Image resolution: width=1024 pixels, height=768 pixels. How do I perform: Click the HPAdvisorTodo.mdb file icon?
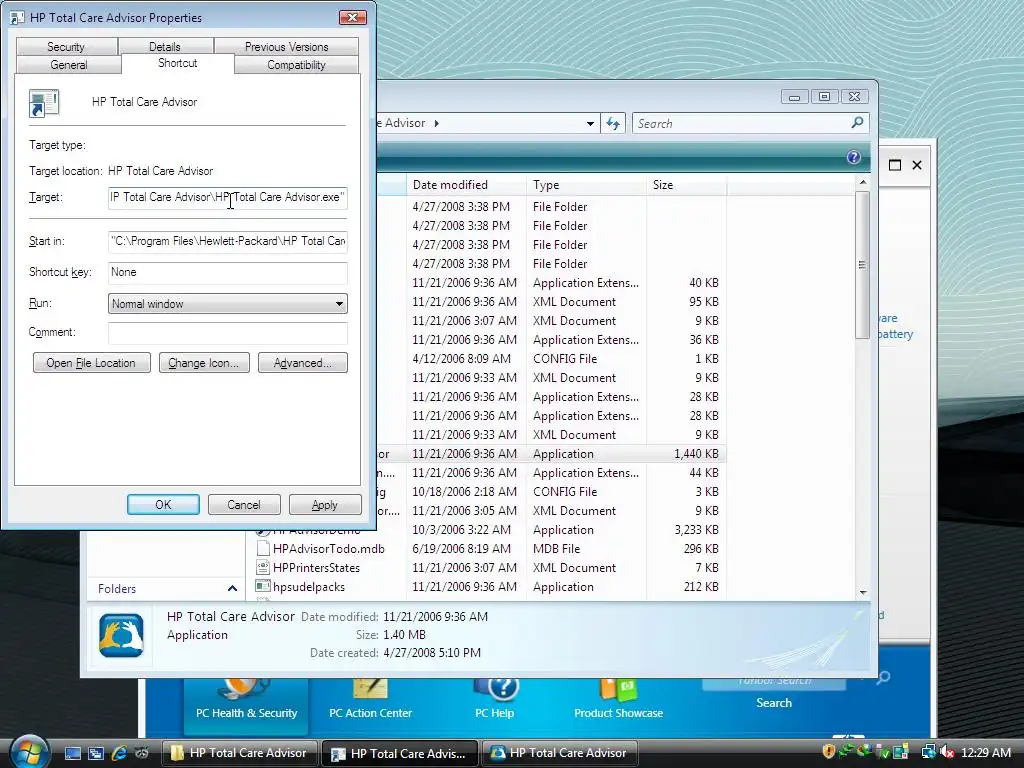[263, 549]
